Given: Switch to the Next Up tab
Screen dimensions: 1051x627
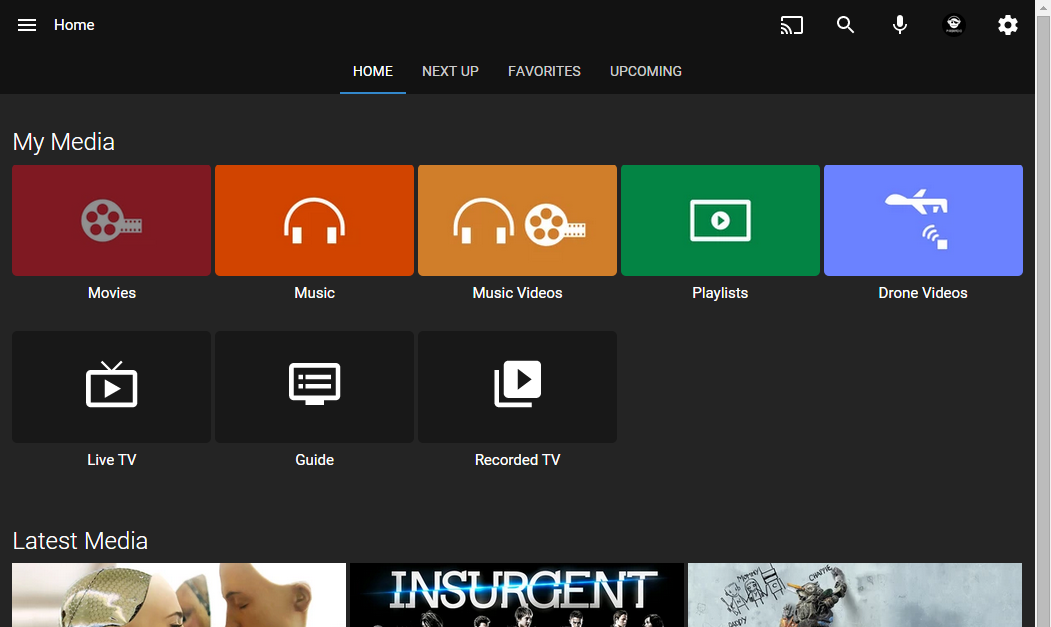Looking at the screenshot, I should [450, 71].
